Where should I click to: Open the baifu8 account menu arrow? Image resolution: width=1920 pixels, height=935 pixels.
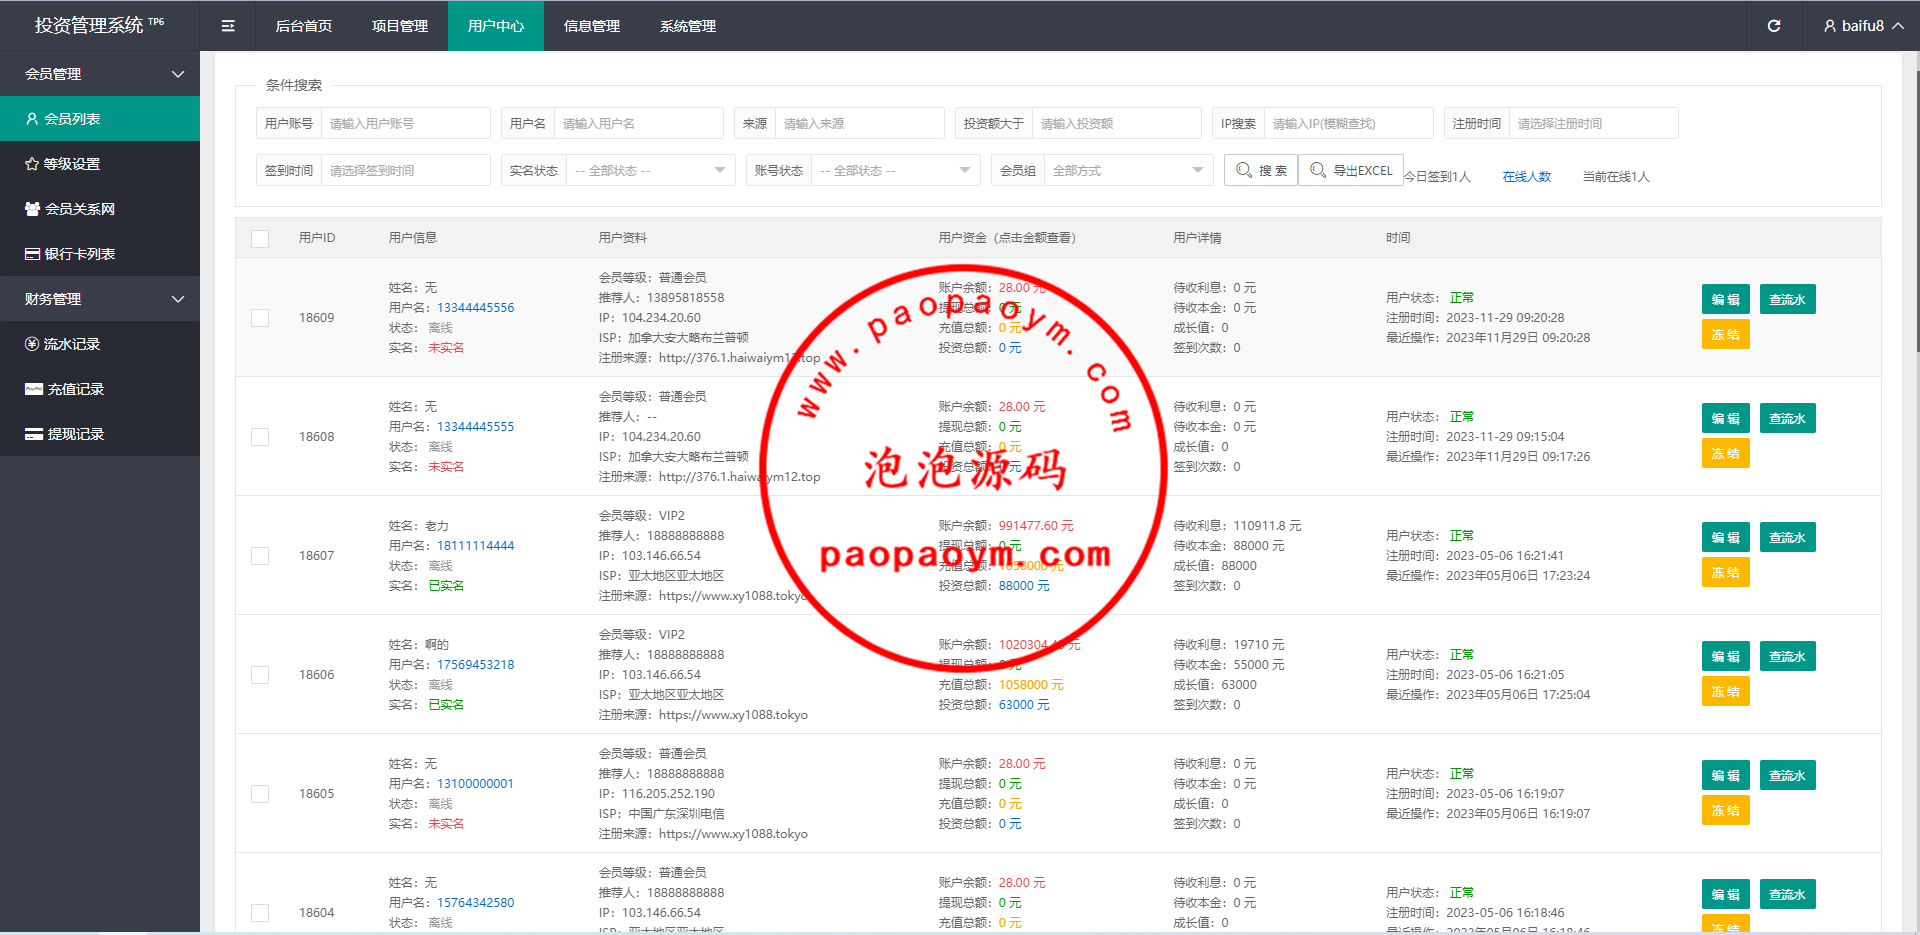click(1897, 26)
